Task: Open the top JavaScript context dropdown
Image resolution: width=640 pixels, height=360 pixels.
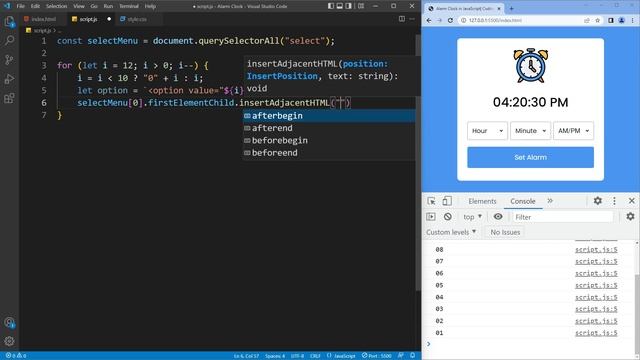Action: 473,217
